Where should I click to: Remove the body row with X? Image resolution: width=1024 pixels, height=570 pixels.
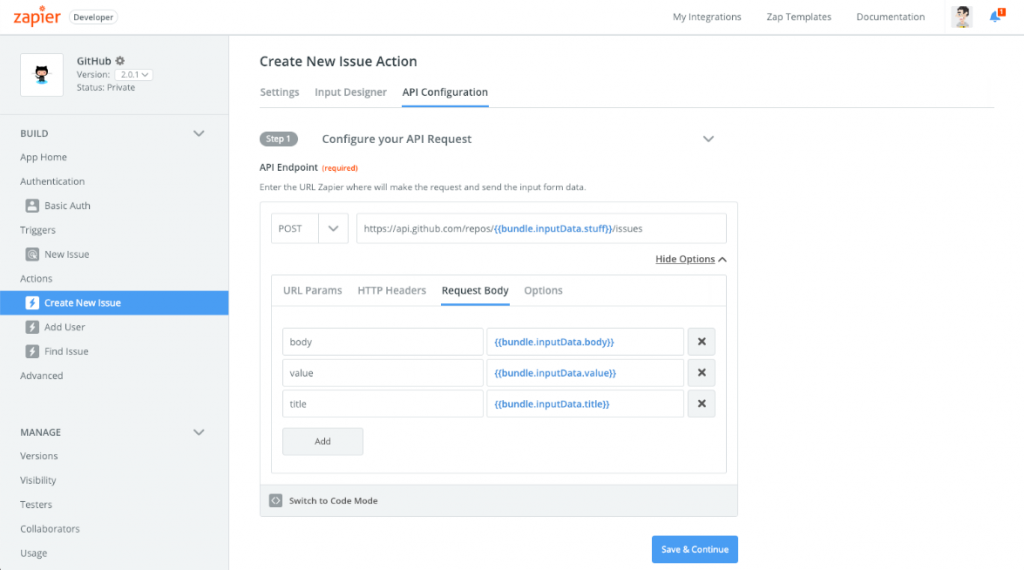(701, 341)
